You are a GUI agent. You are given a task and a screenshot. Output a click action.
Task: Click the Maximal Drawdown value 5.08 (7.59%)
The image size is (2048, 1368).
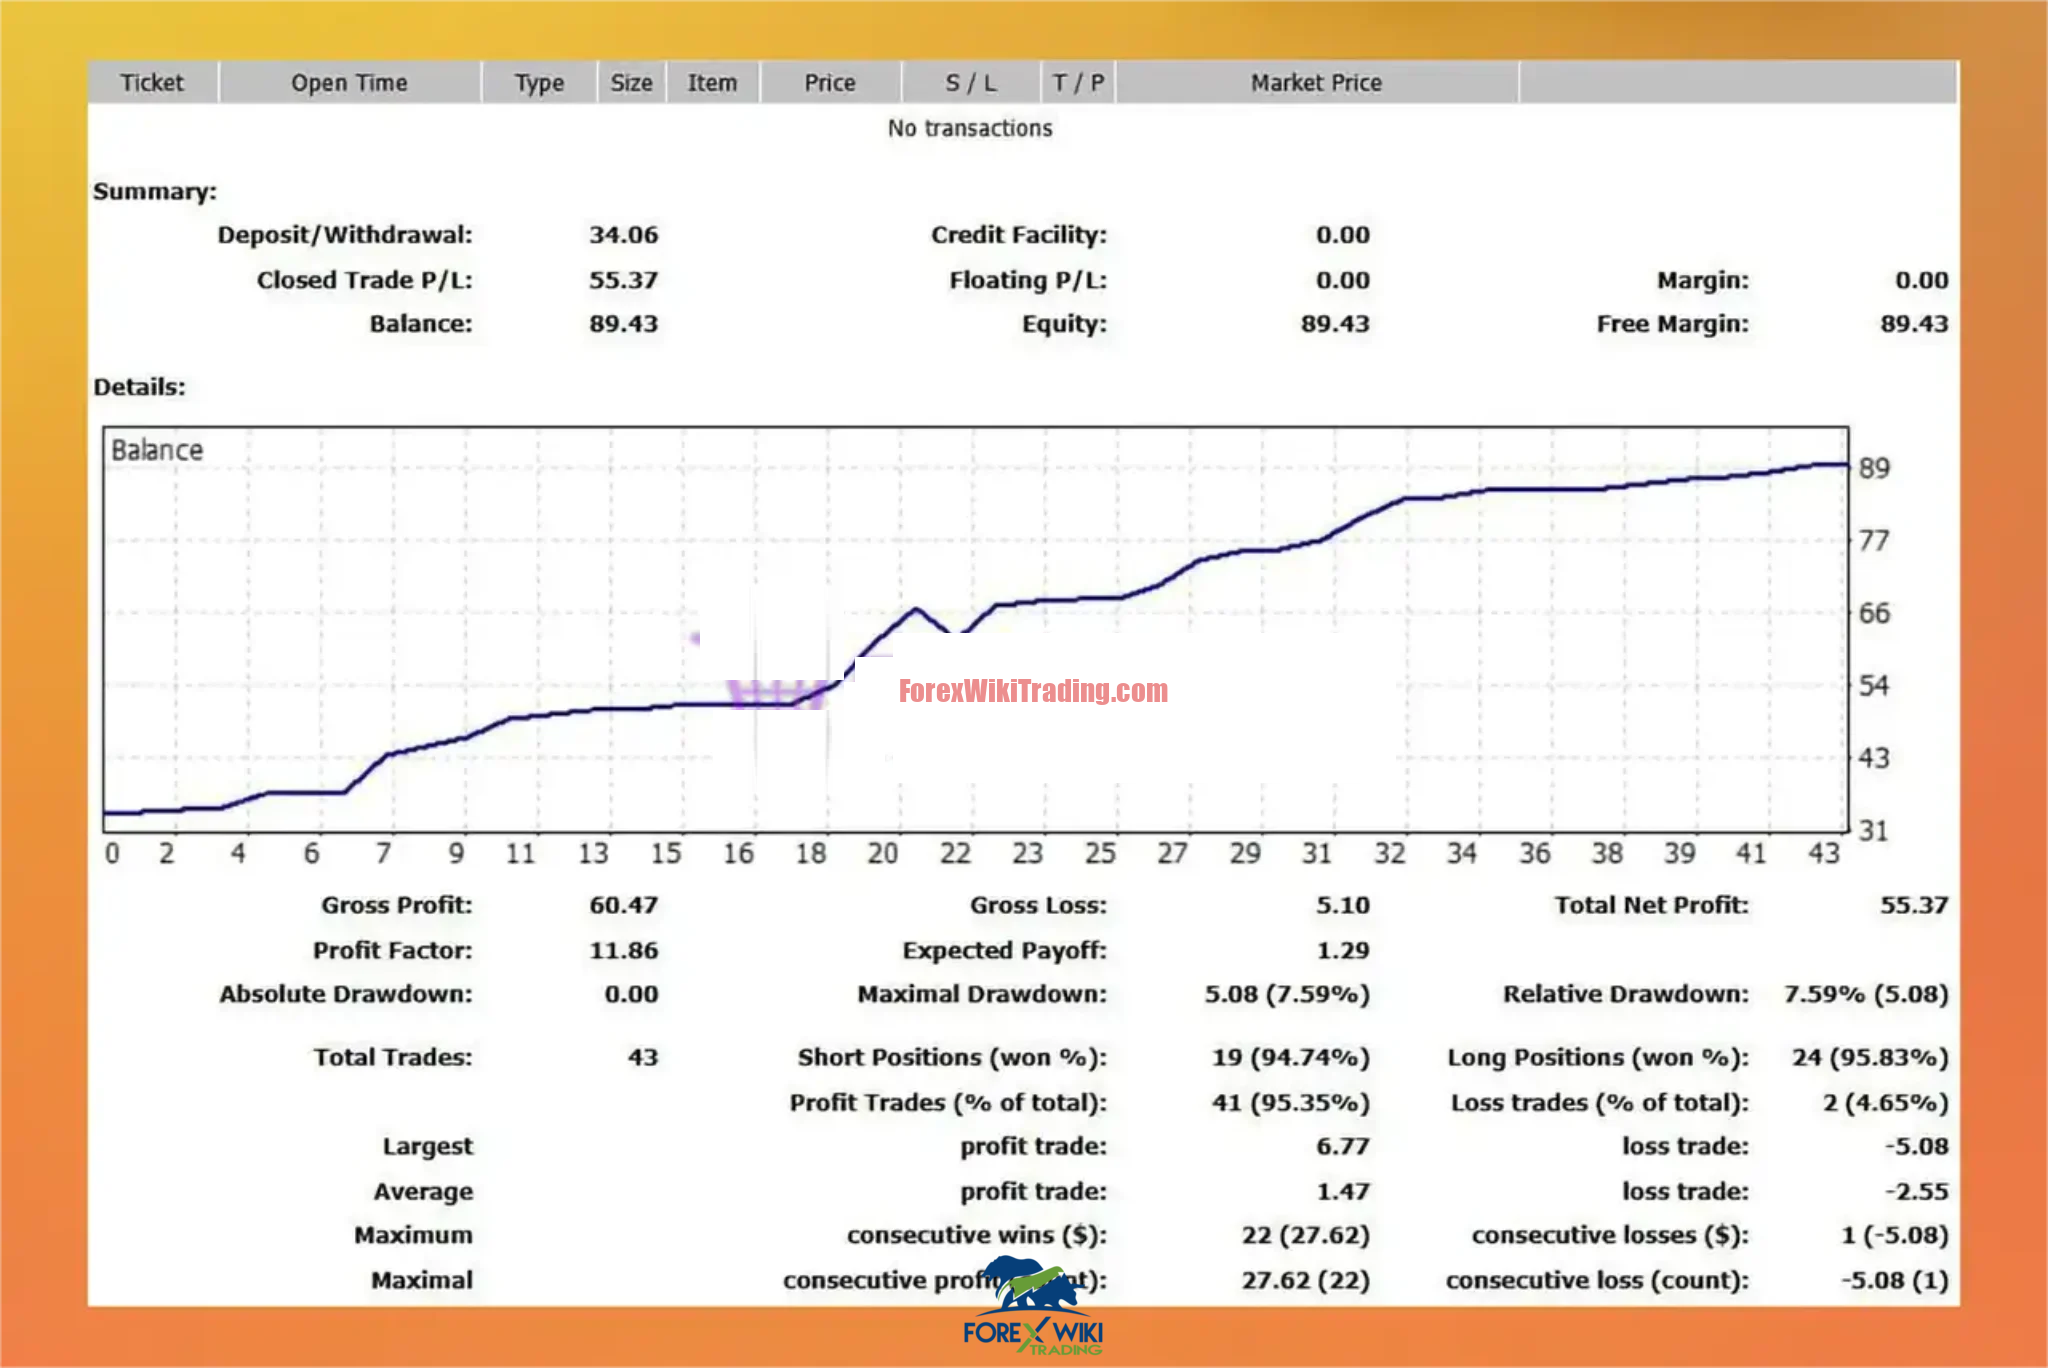click(x=1286, y=994)
